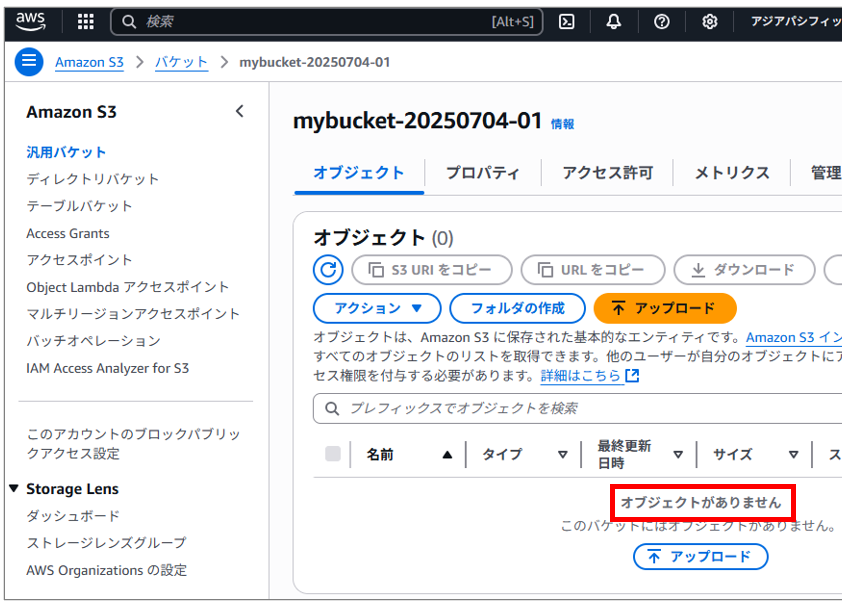Click the オブジェクト (0) section heading
The width and height of the screenshot is (842, 602).
click(383, 237)
